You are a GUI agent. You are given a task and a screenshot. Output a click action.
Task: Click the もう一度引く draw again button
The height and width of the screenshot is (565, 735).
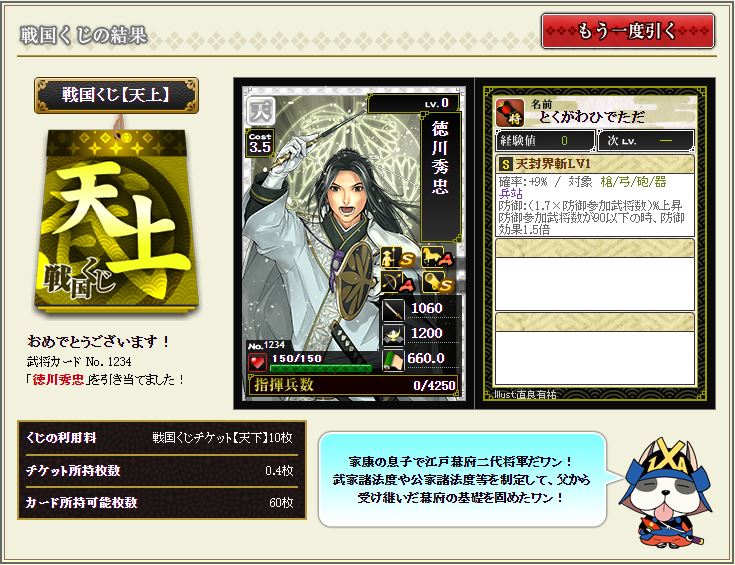tap(628, 31)
